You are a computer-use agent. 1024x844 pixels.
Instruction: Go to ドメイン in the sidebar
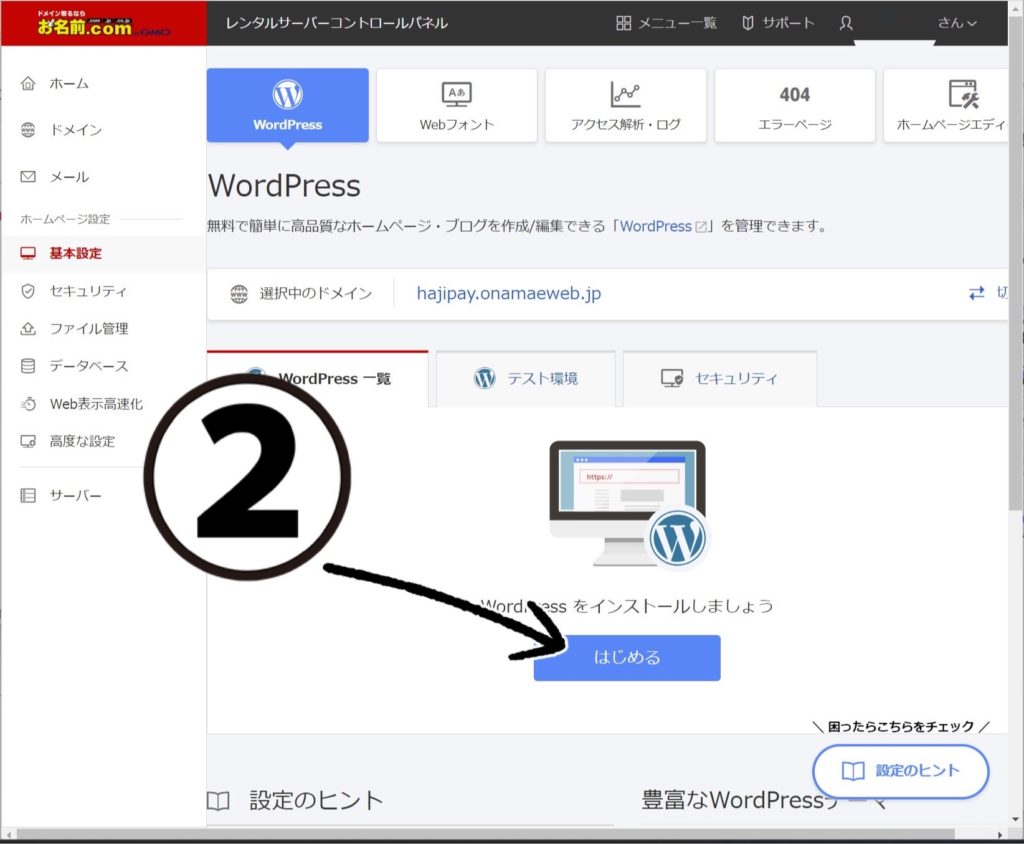(76, 130)
